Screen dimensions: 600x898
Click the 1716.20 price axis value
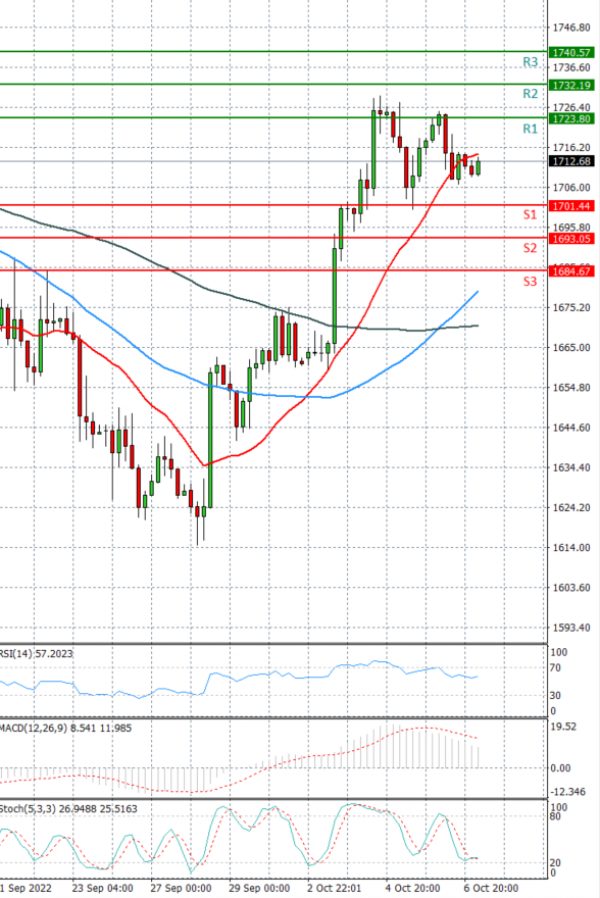pos(571,148)
